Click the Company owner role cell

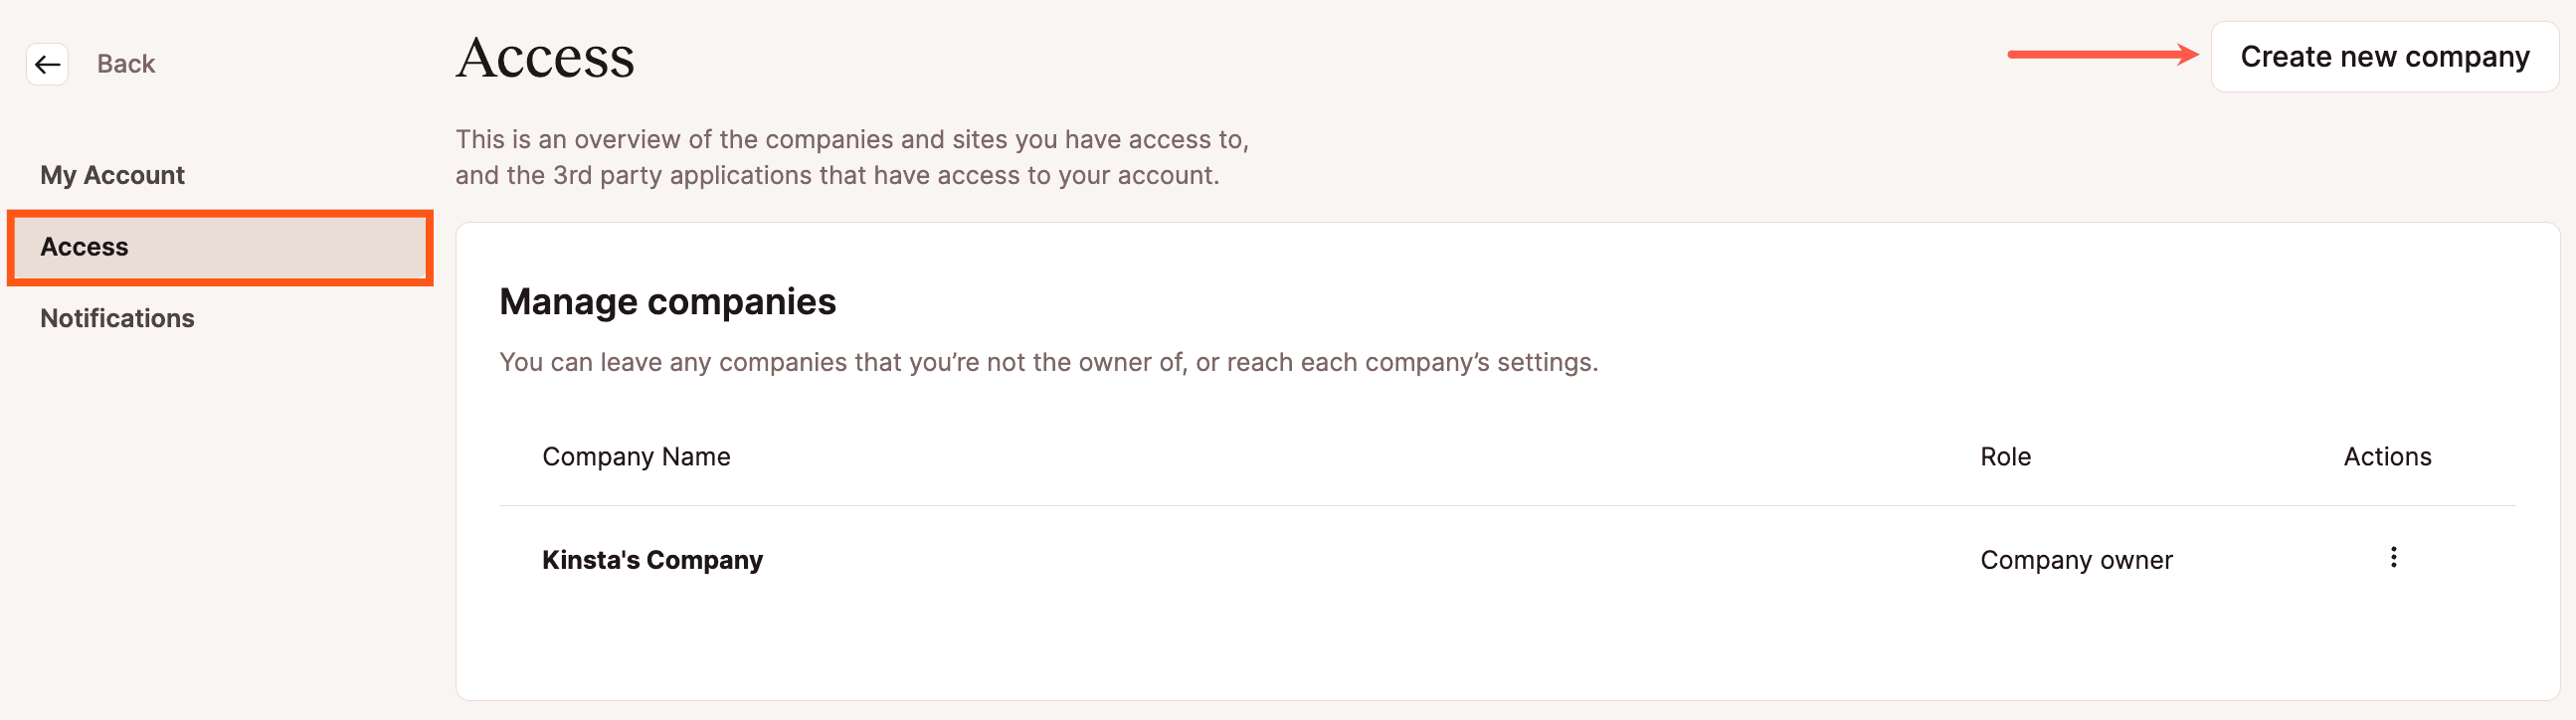coord(2076,560)
